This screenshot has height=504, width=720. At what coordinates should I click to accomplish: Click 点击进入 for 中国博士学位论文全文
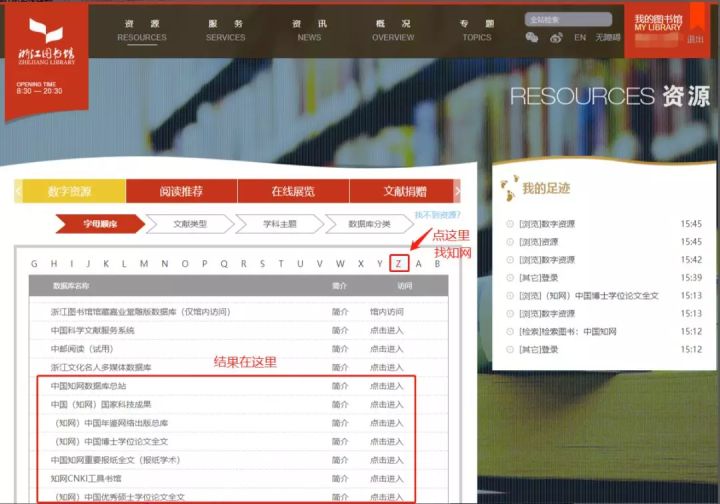pyautogui.click(x=387, y=442)
